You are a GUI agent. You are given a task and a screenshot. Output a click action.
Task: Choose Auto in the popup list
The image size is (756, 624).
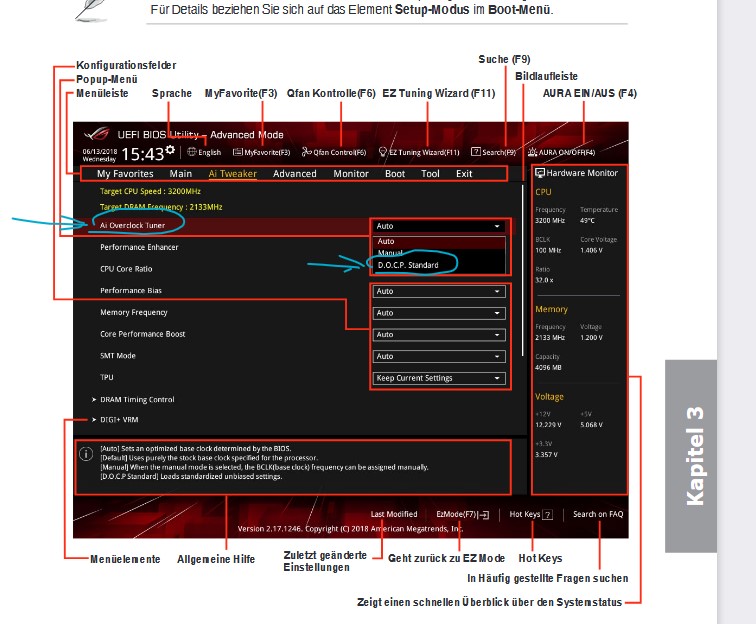click(438, 242)
